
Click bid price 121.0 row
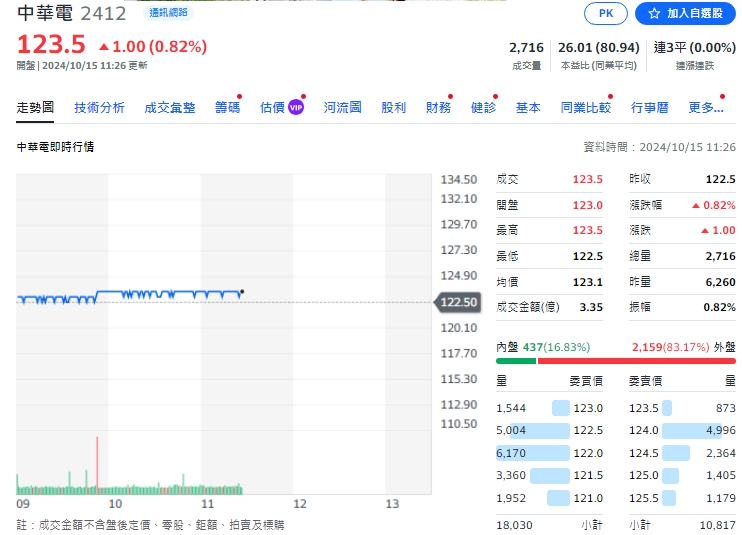[549, 498]
